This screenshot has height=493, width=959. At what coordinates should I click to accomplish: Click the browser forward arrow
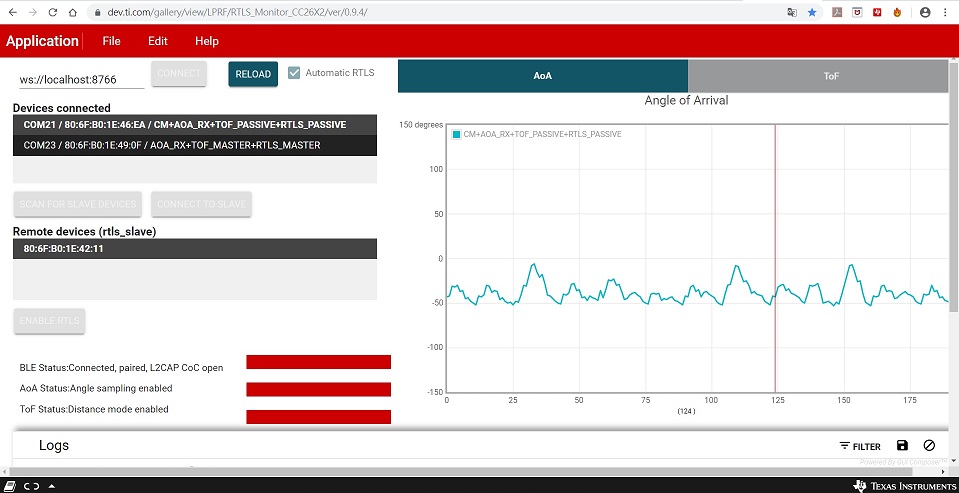(x=32, y=12)
